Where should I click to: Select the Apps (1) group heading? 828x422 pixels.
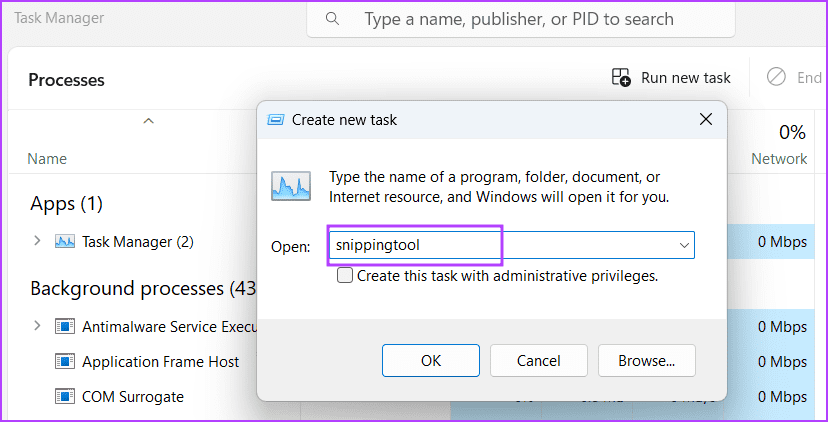(x=67, y=203)
